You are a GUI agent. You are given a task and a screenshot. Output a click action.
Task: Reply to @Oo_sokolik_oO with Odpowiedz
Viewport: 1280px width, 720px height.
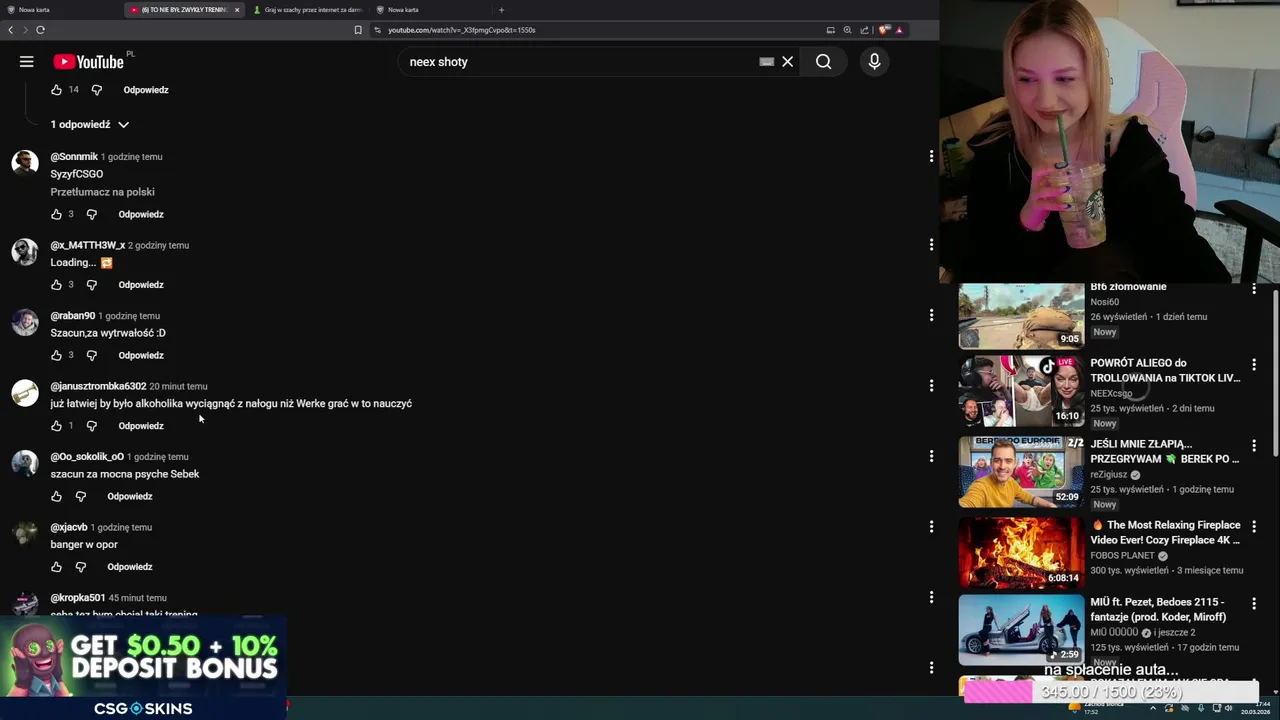point(130,496)
